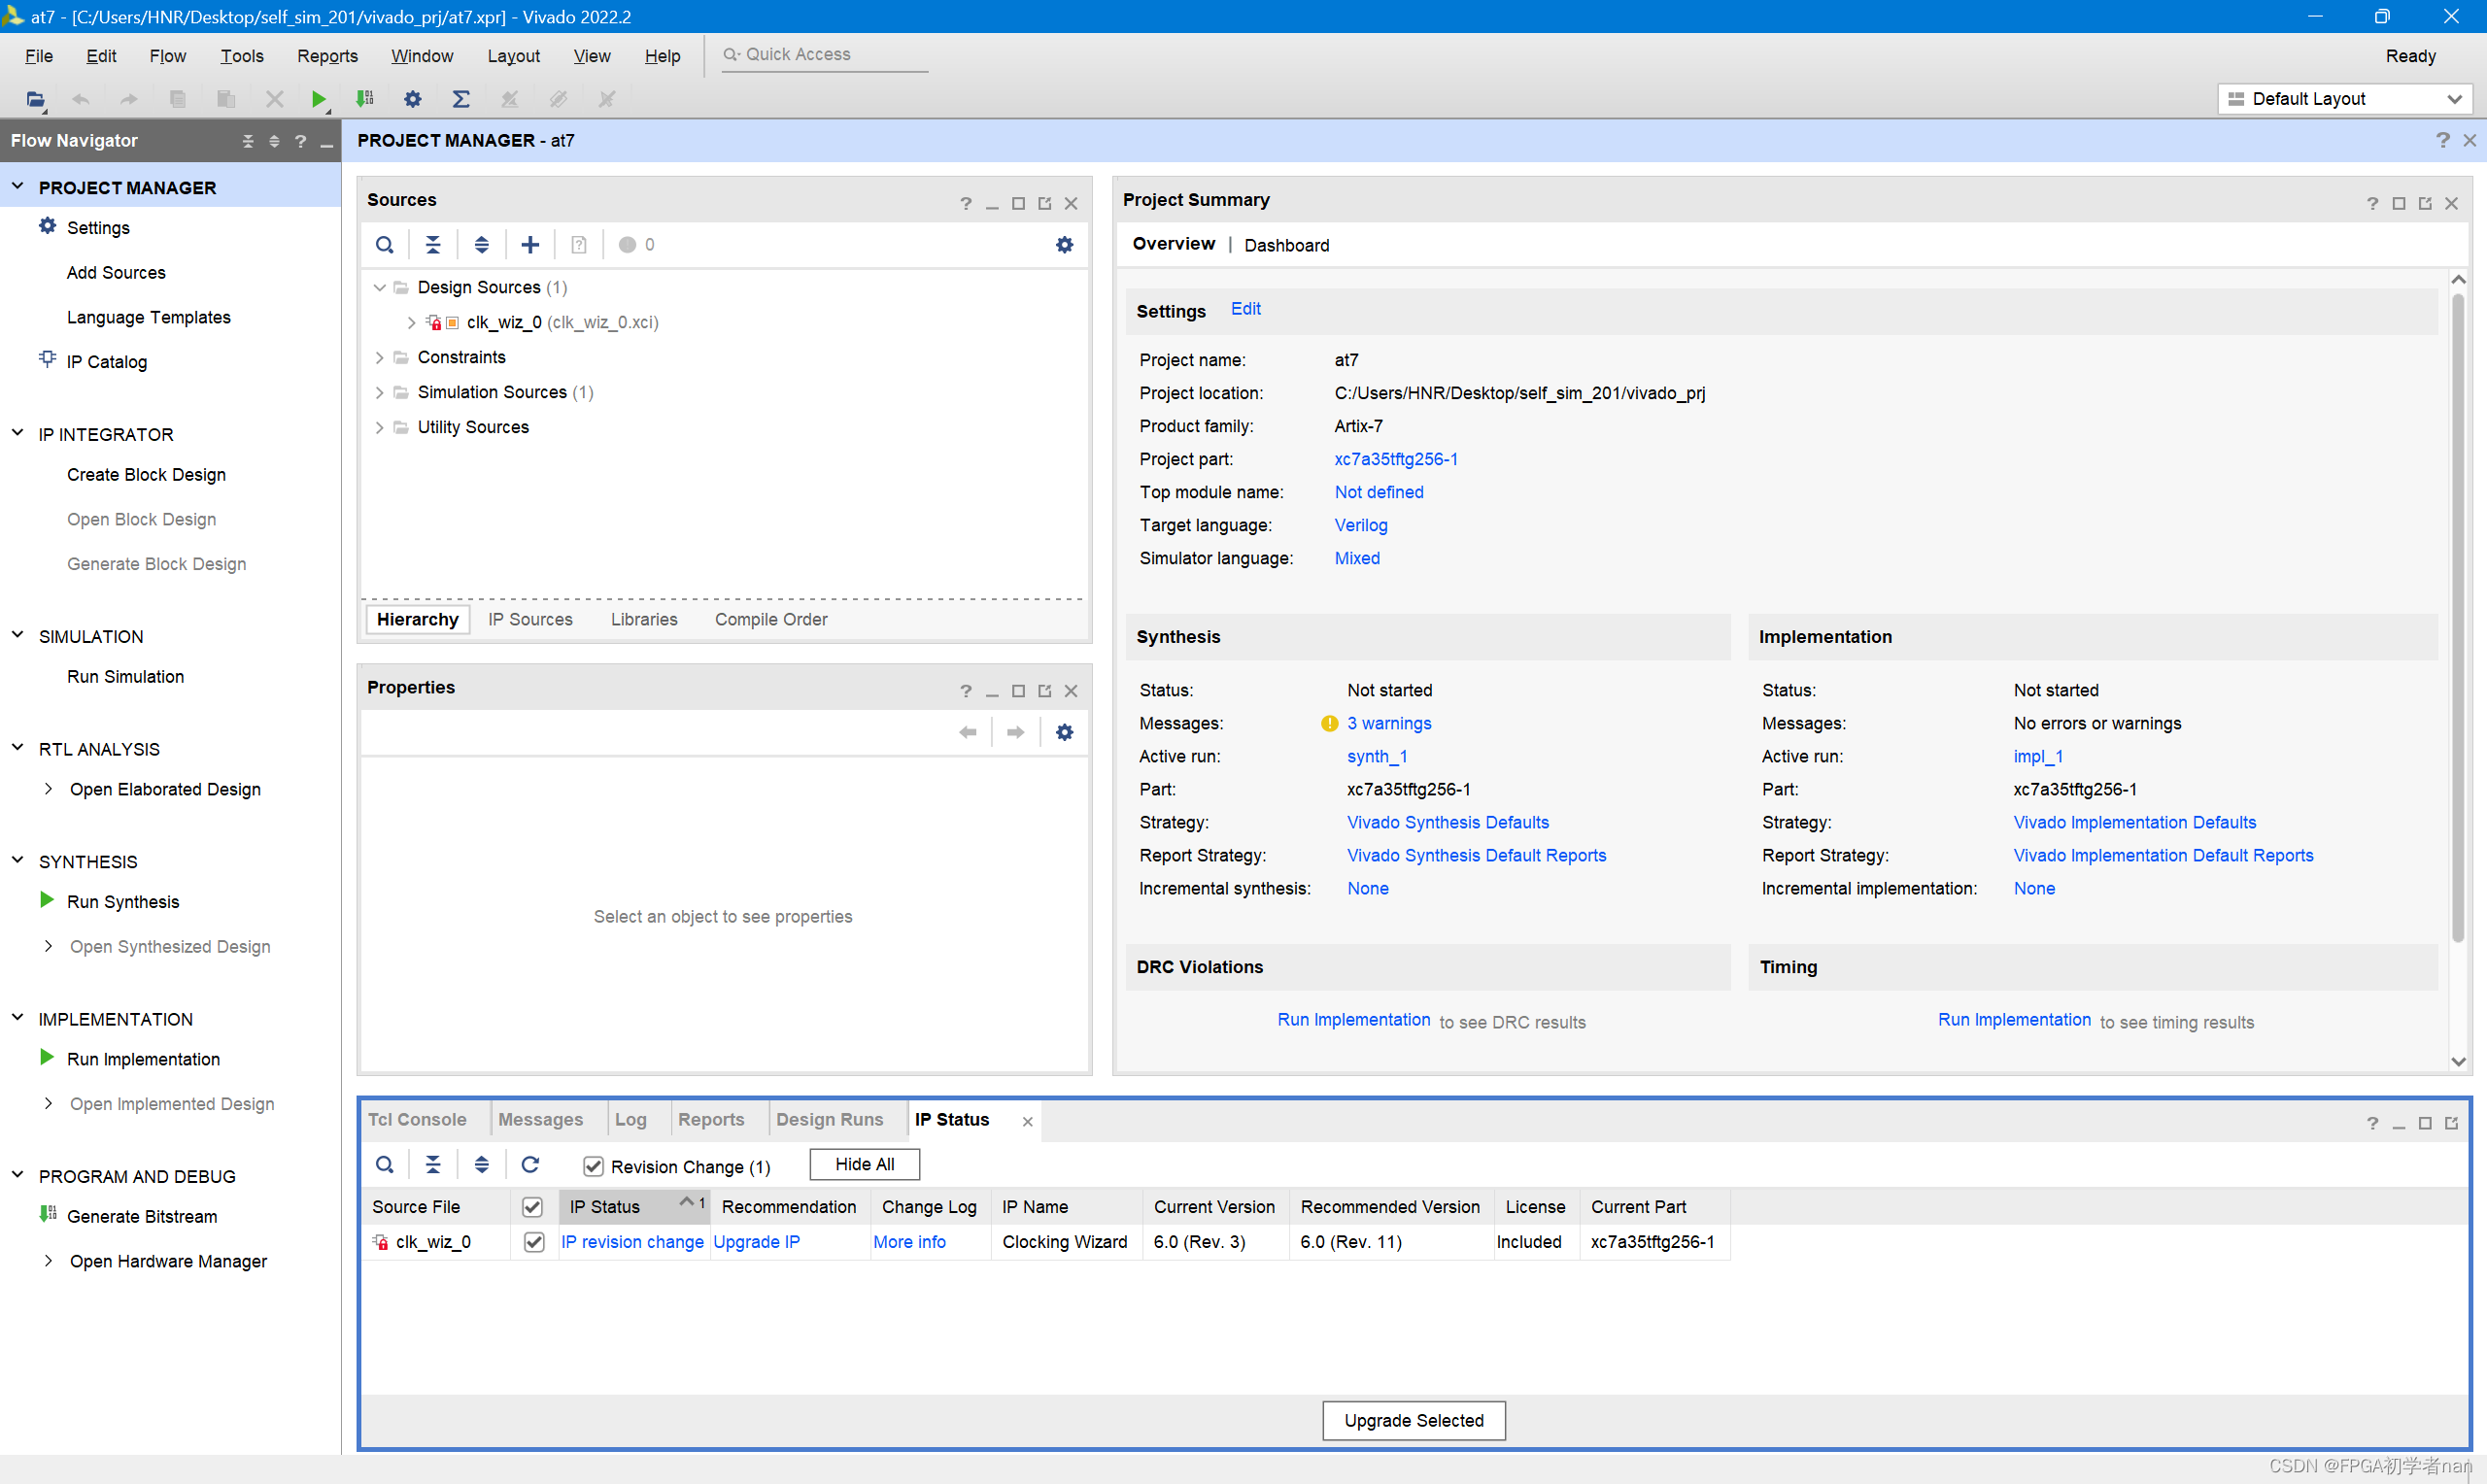Screen dimensions: 2487x1484
Task: Open Settings gear in main toolbar
Action: (413, 99)
